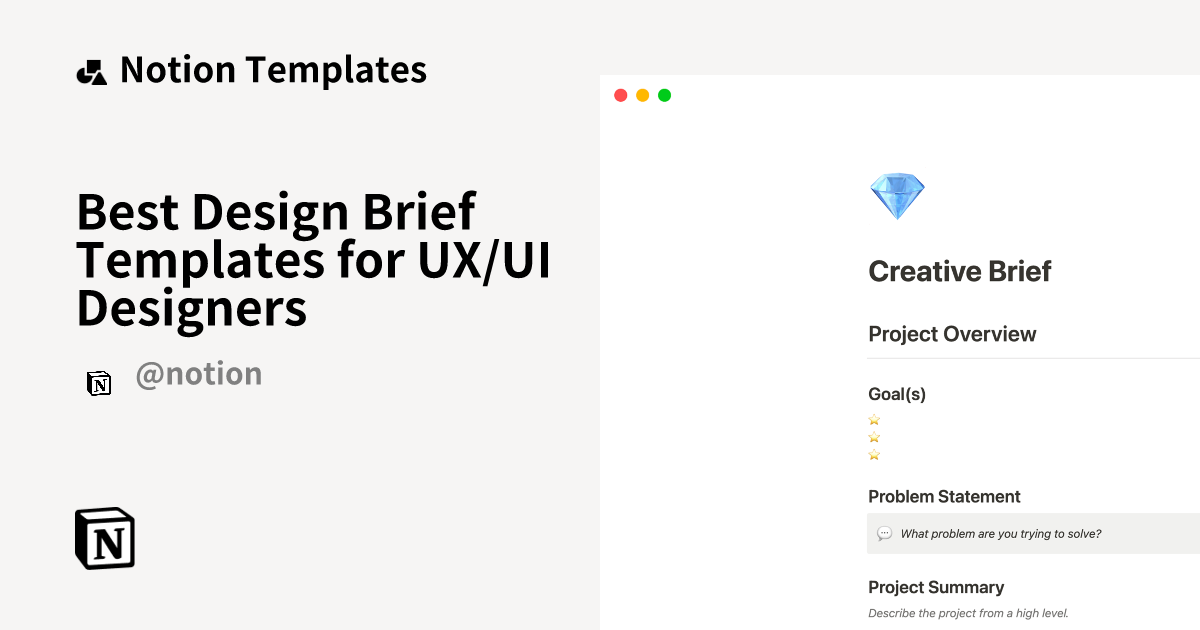This screenshot has width=1200, height=630.
Task: Click the third star bullet under Goals
Action: (x=874, y=454)
